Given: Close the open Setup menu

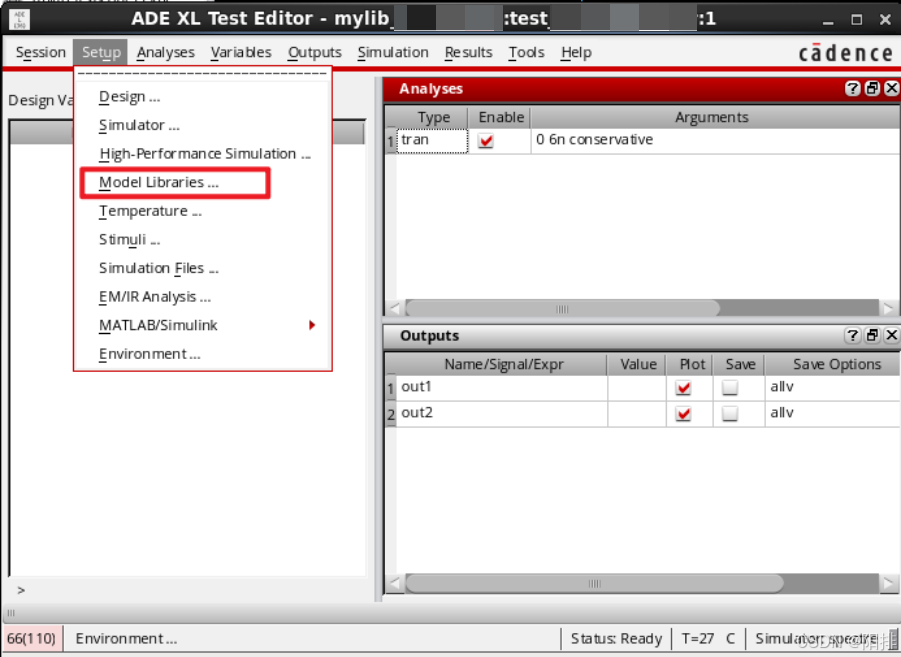Looking at the screenshot, I should [101, 52].
